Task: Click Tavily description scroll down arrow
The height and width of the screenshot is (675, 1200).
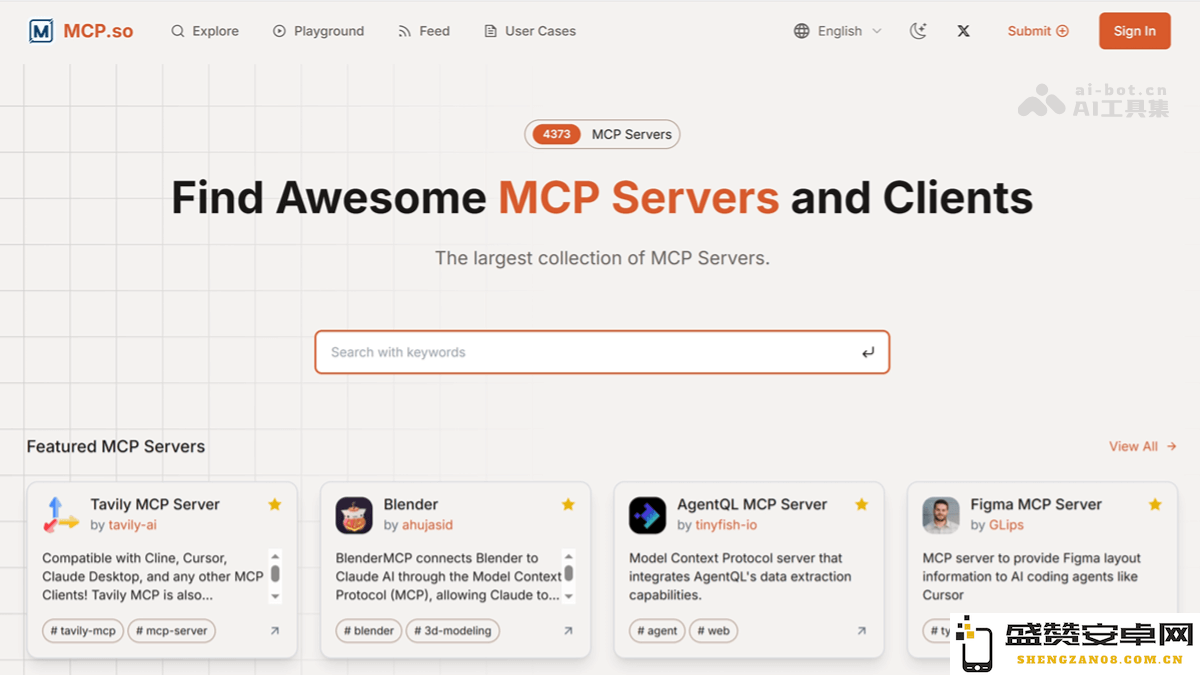Action: click(275, 597)
